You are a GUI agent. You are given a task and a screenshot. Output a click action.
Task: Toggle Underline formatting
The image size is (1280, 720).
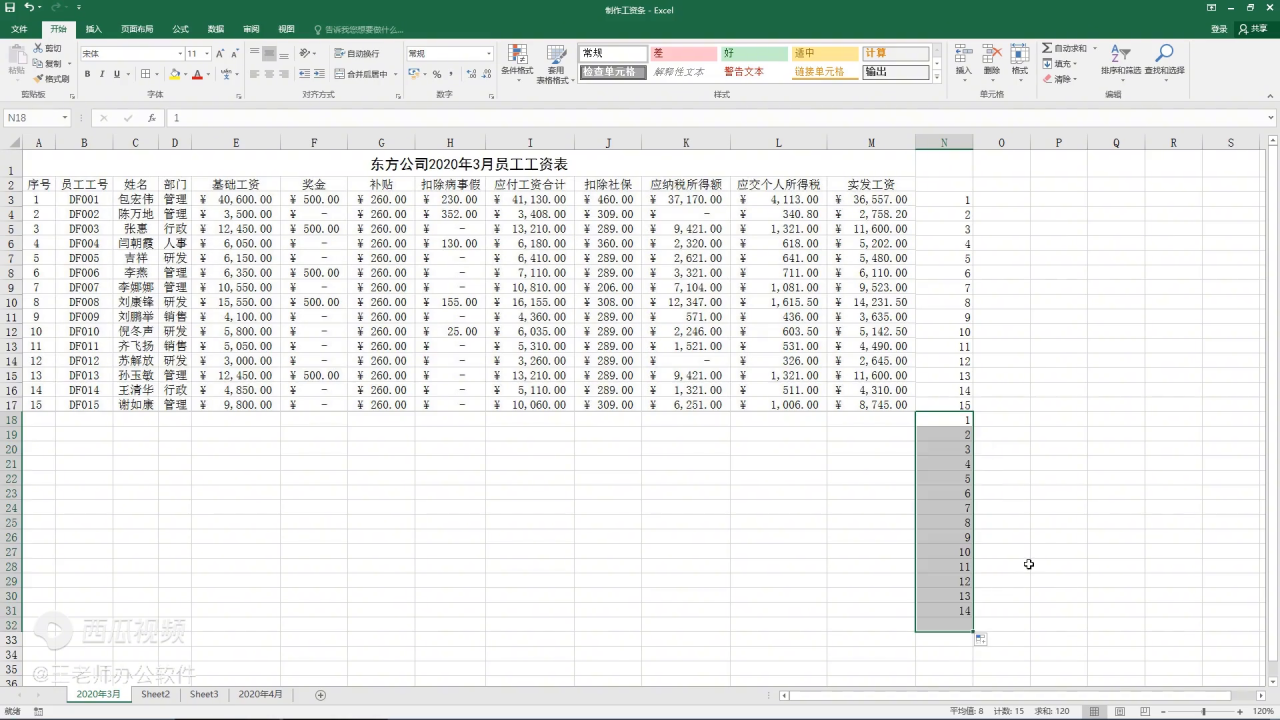click(x=116, y=74)
